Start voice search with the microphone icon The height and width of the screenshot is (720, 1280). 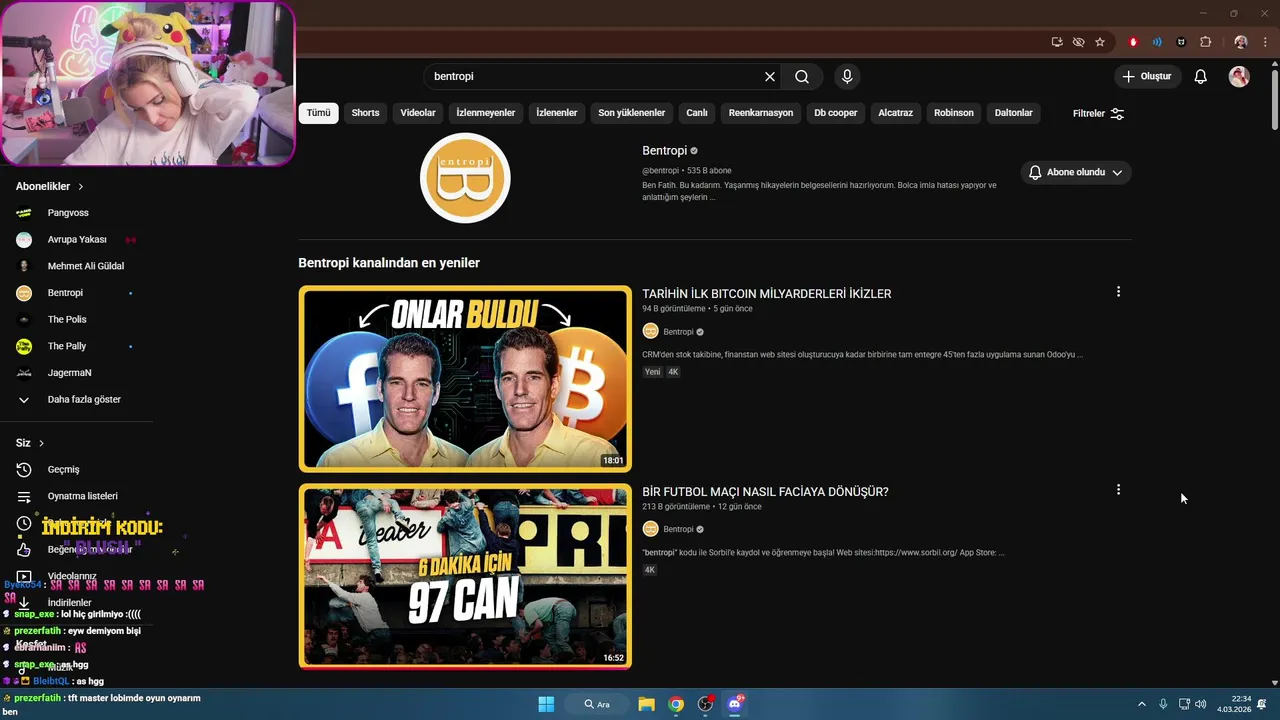847,76
